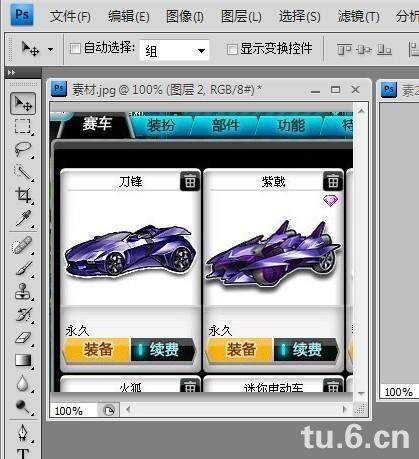419x459 pixels.
Task: Expand the toolbox double-arrow toggle
Action: click(11, 72)
